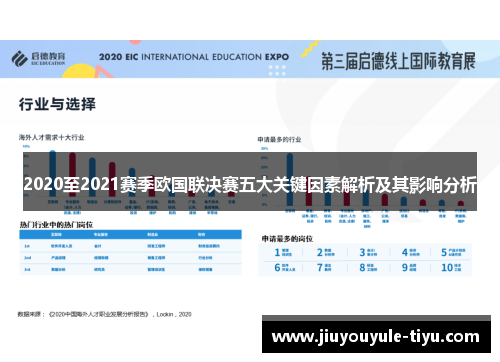Click ranking number 1 under 申请最多的岗位

[277, 252]
